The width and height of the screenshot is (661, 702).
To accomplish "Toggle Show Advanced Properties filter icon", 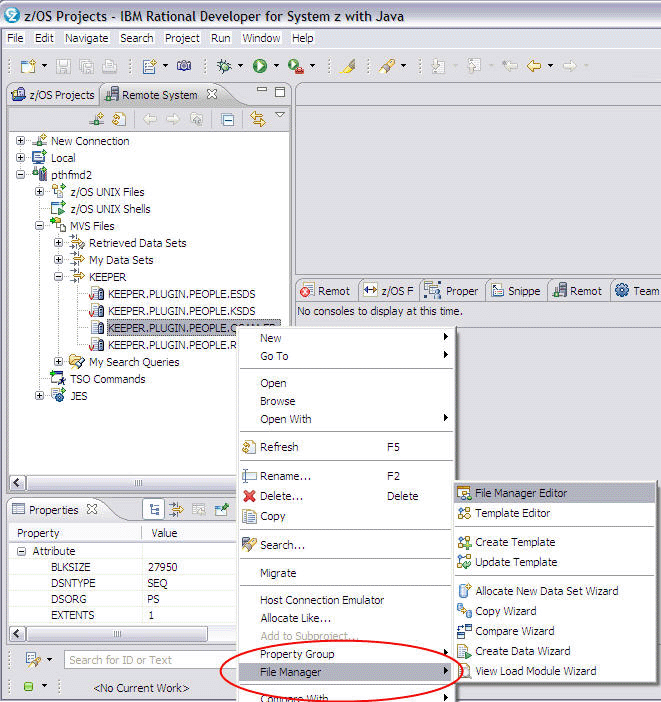I will [176, 510].
